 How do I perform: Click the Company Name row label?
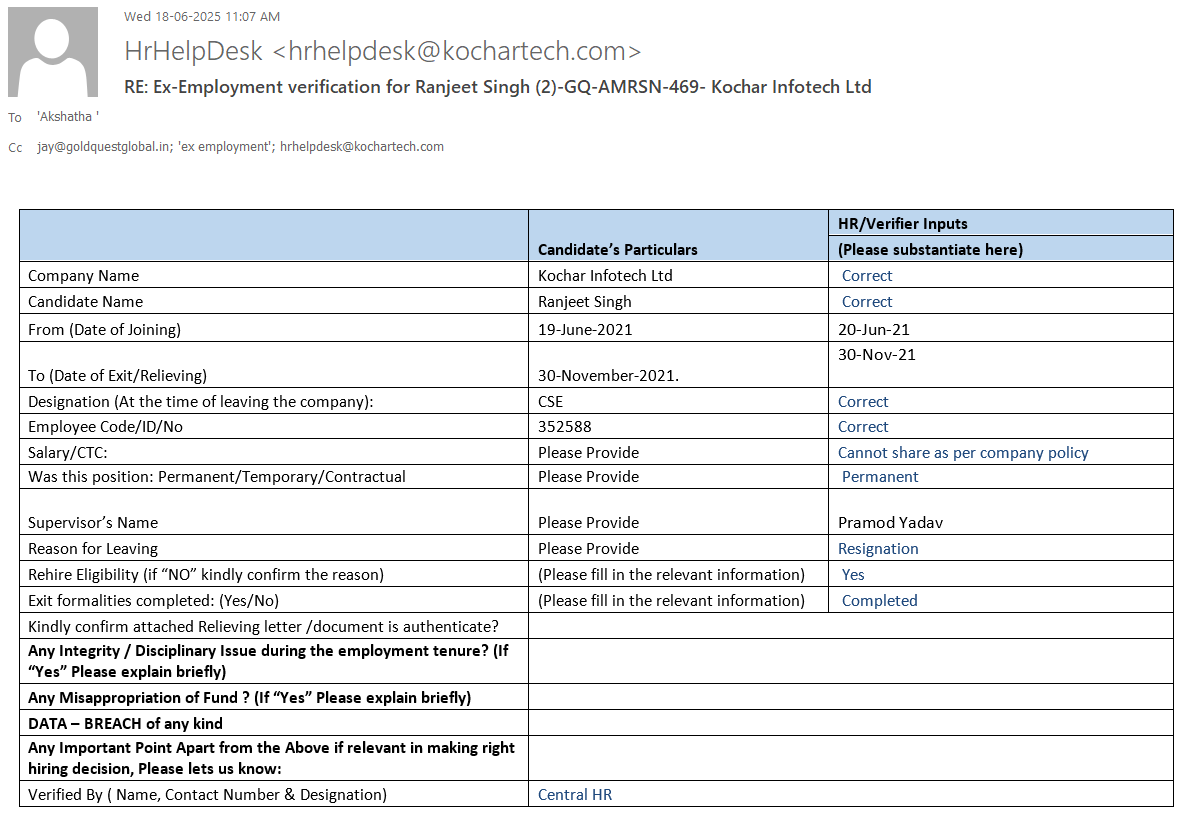pyautogui.click(x=83, y=275)
